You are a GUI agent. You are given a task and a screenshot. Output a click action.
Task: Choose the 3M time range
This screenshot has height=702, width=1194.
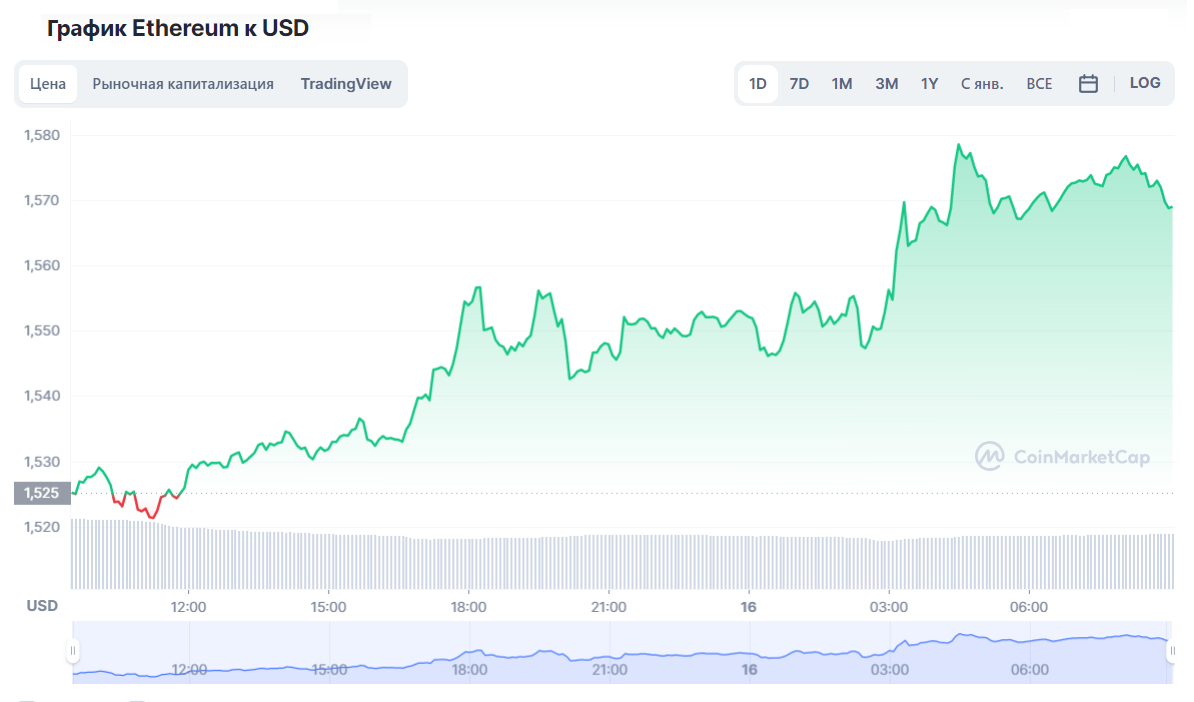click(886, 84)
